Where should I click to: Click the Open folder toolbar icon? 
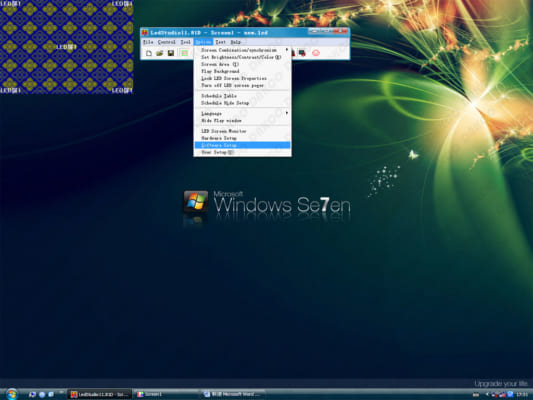[159, 53]
